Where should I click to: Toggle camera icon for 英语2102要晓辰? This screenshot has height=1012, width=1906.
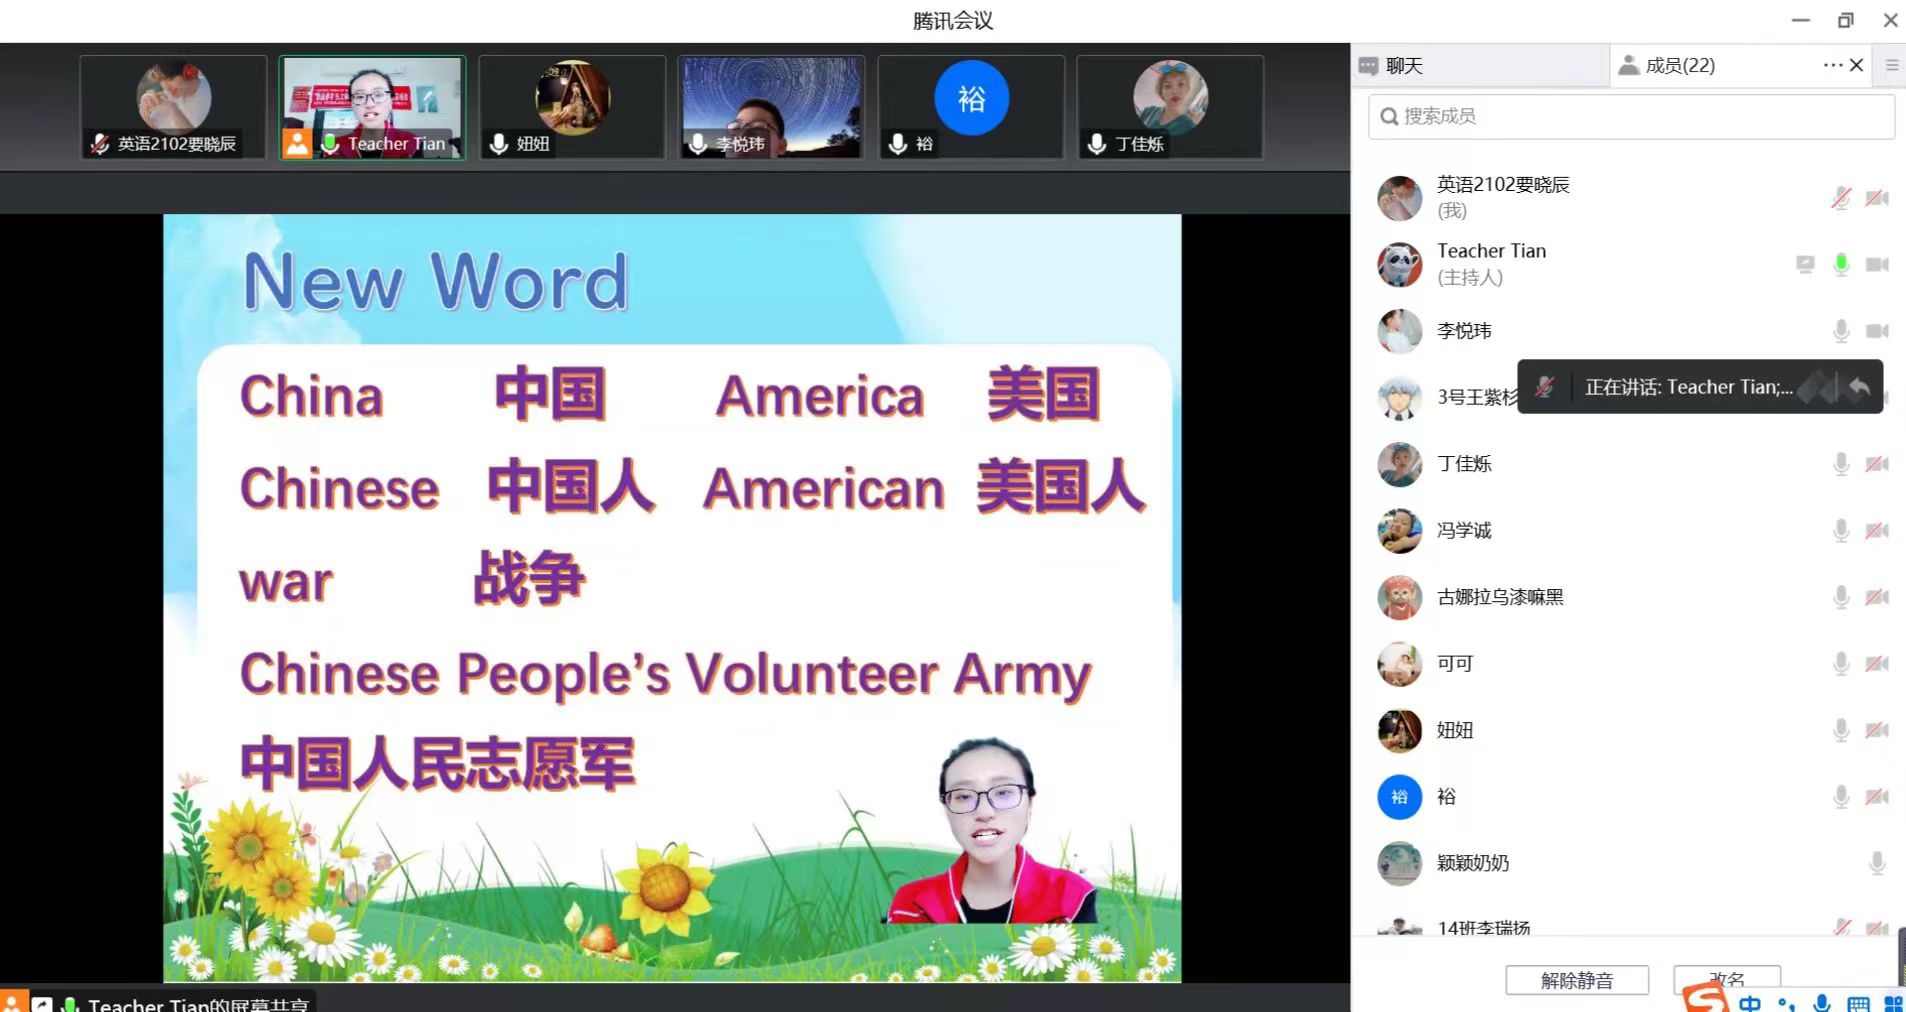(1877, 198)
